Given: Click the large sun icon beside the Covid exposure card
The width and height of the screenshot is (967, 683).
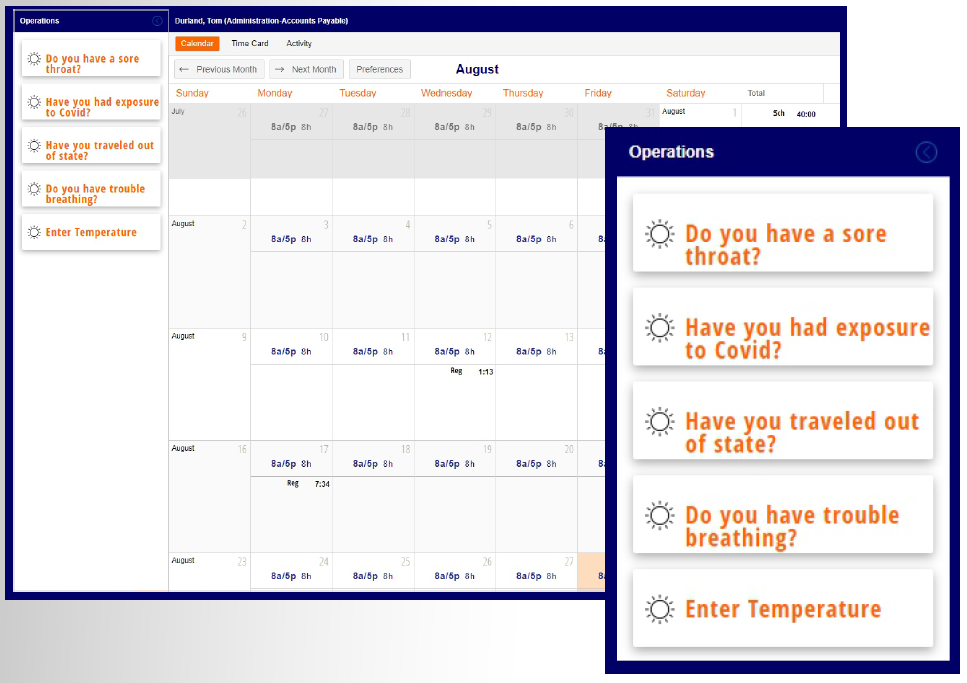Looking at the screenshot, I should (660, 328).
